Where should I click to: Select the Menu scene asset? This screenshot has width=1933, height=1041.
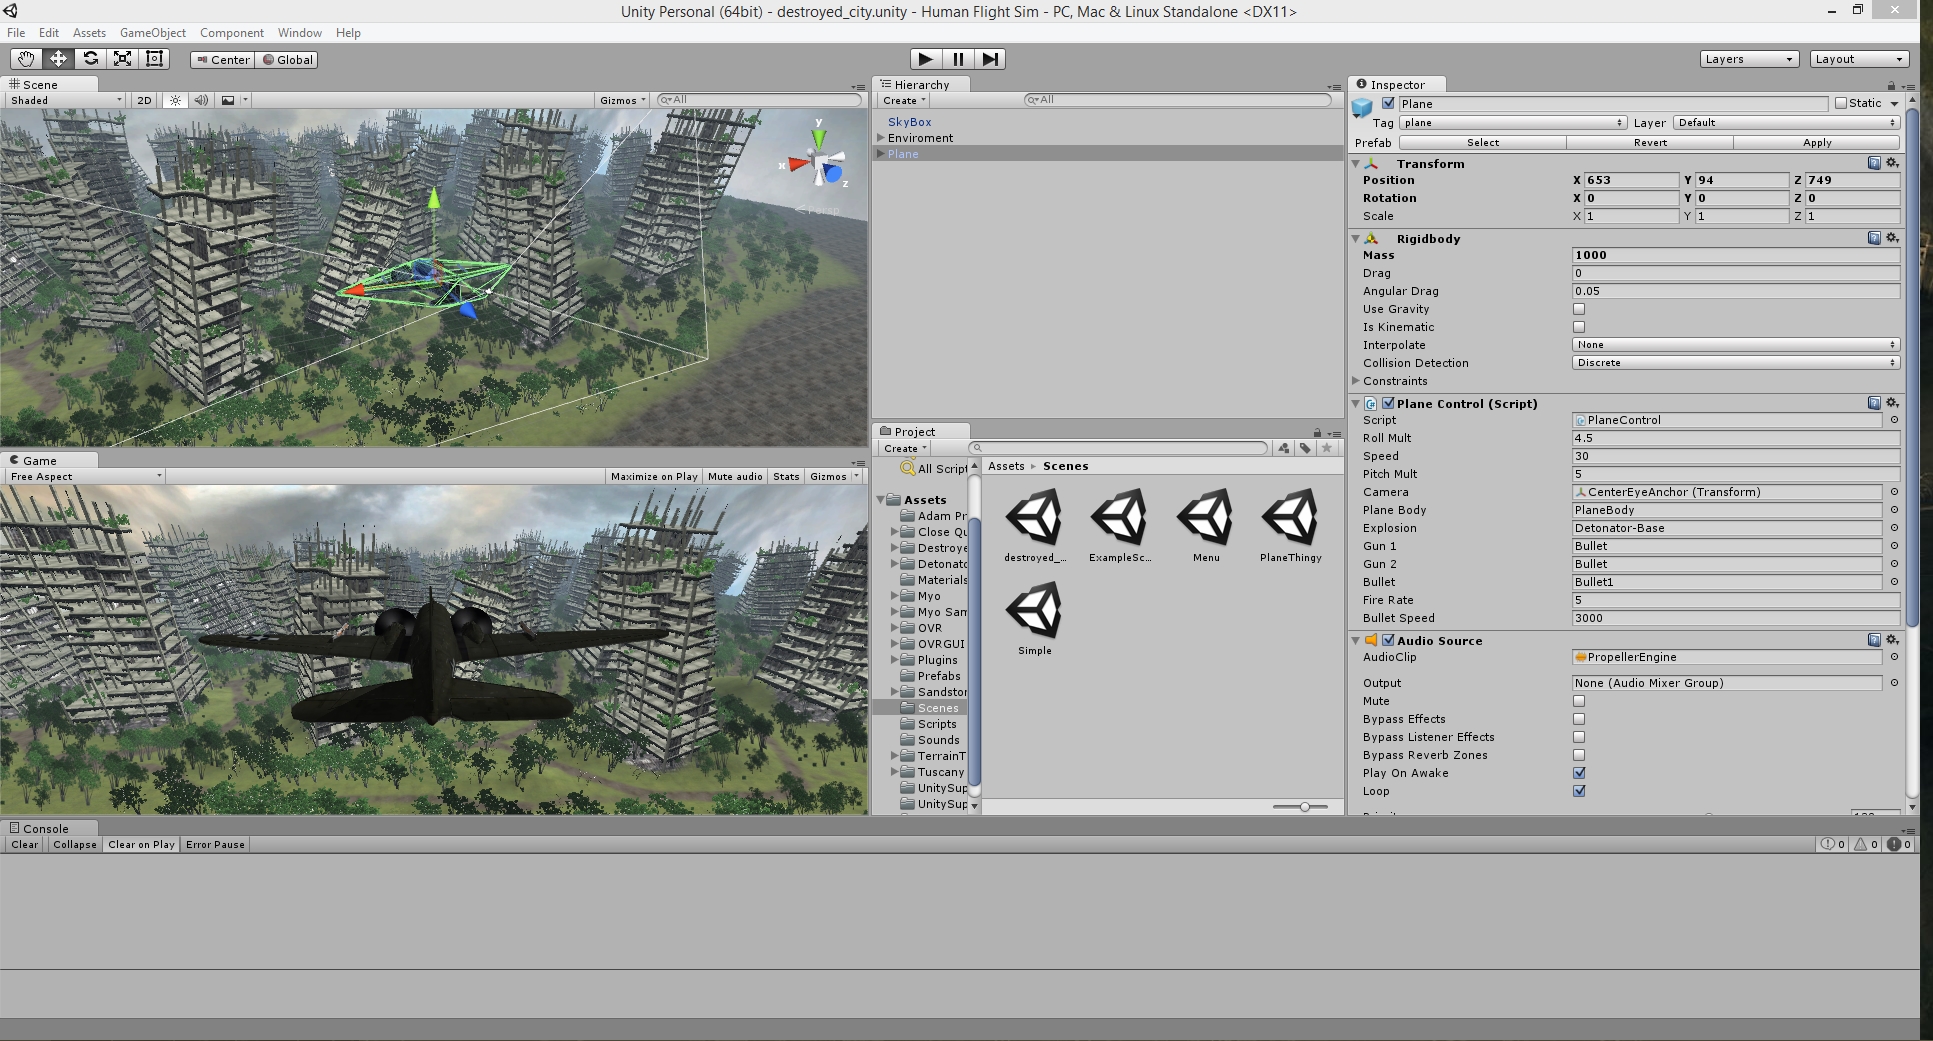pyautogui.click(x=1206, y=526)
